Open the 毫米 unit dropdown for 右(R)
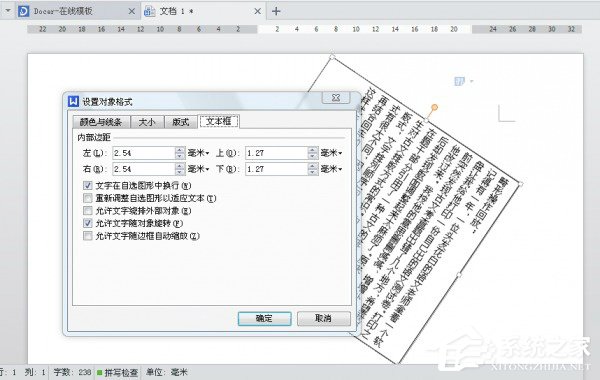The image size is (600, 380). tap(198, 169)
